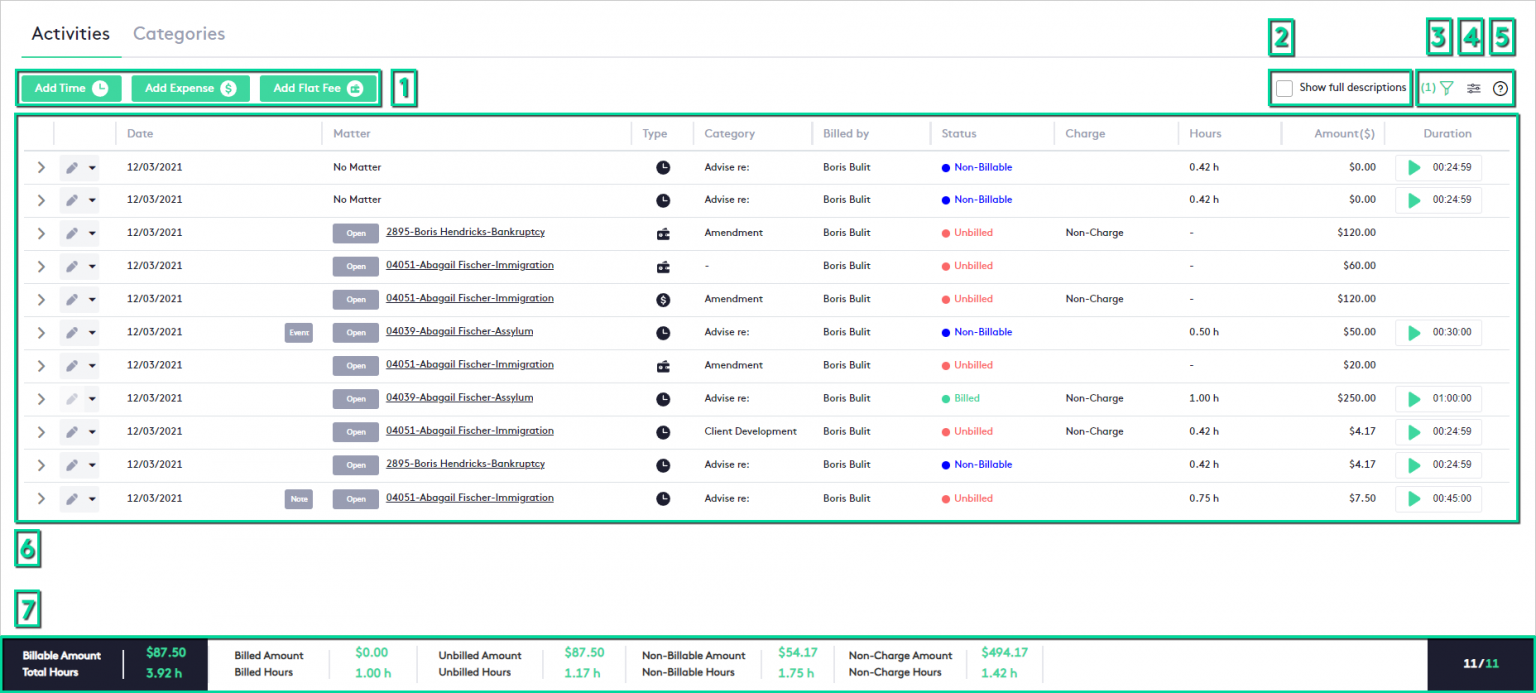
Task: Start the timer on Client Development row
Action: click(x=1414, y=432)
